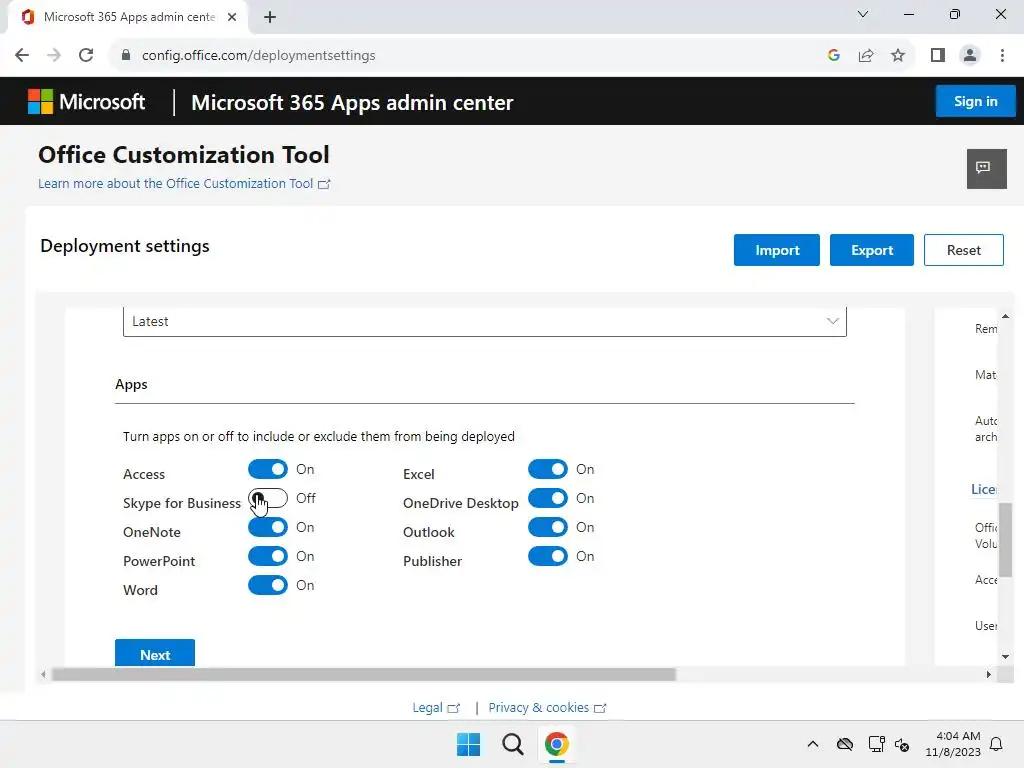Open Windows taskbar search
The image size is (1024, 768).
click(x=513, y=744)
